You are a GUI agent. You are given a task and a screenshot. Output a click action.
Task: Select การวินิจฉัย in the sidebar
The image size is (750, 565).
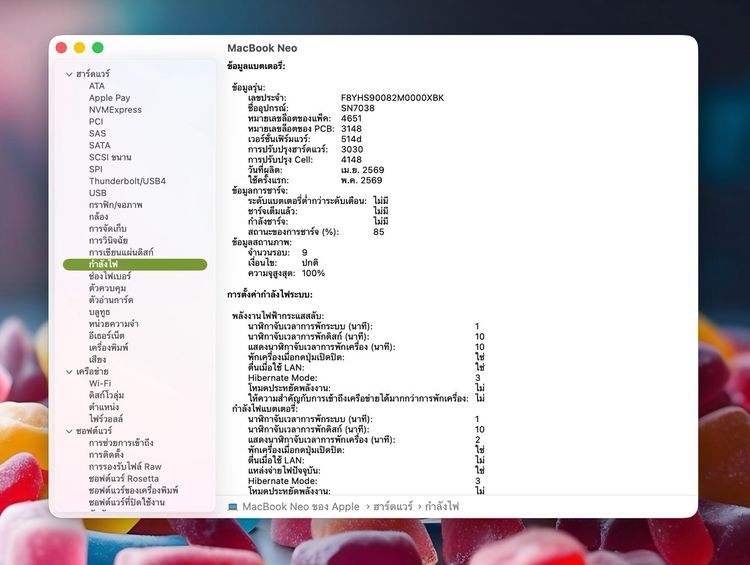tap(108, 241)
